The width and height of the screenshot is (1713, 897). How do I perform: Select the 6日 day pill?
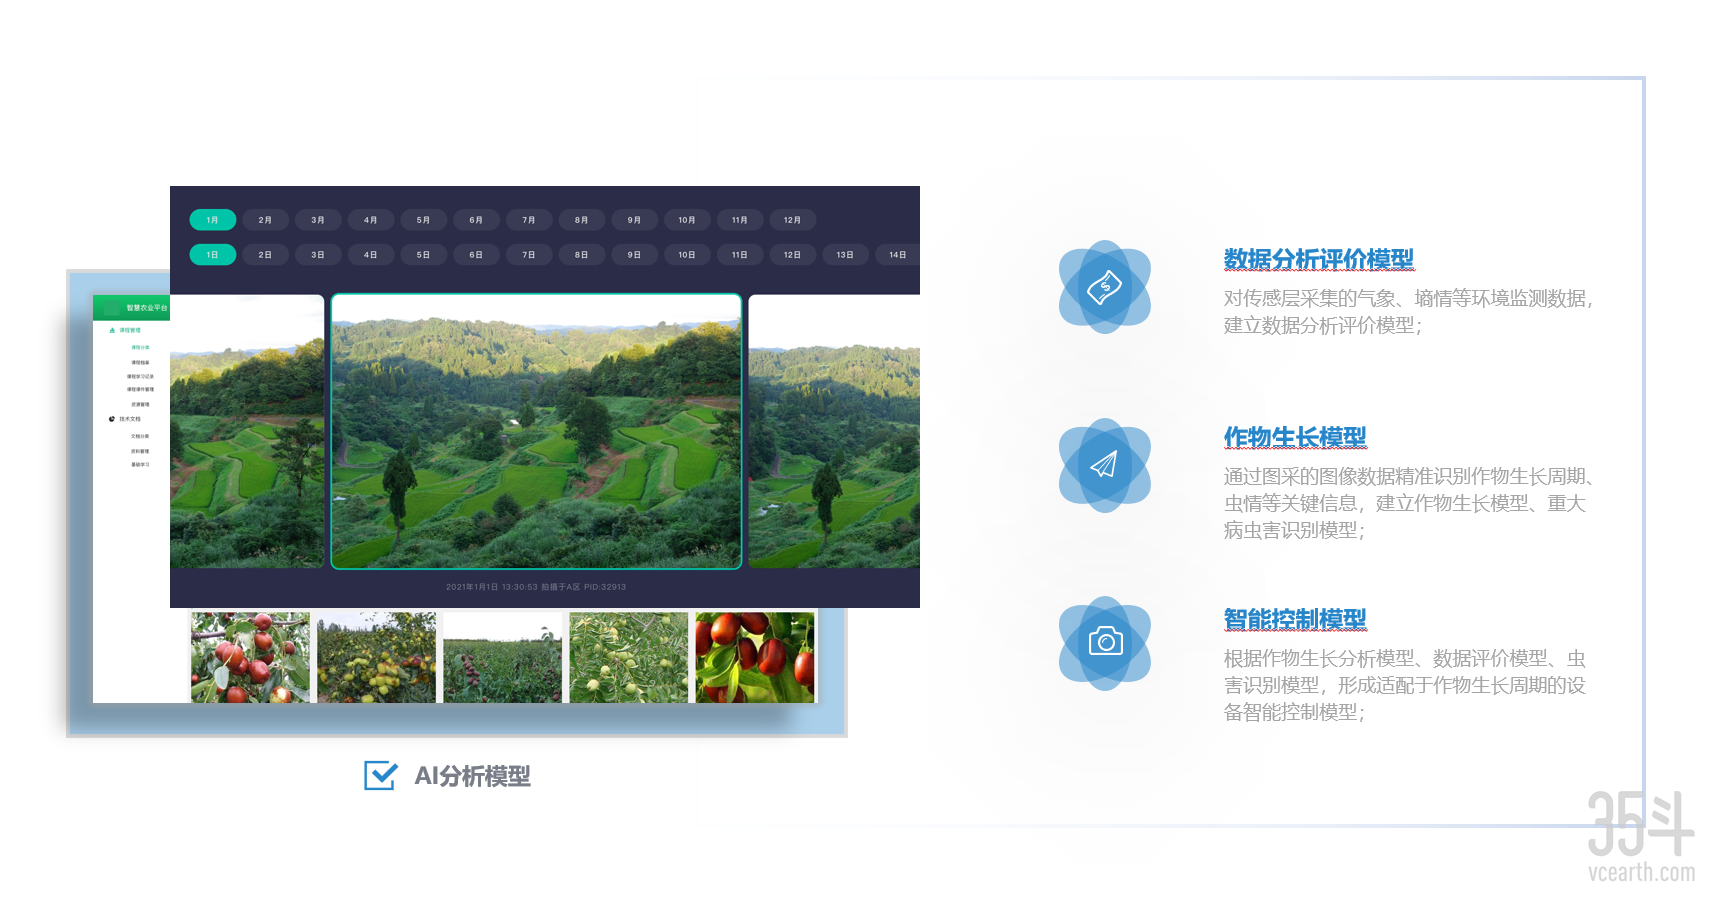point(476,255)
